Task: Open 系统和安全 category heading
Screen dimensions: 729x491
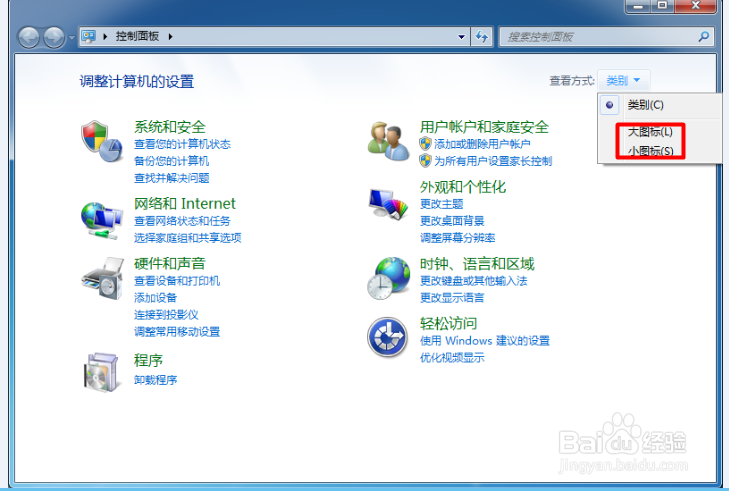Action: [170, 126]
